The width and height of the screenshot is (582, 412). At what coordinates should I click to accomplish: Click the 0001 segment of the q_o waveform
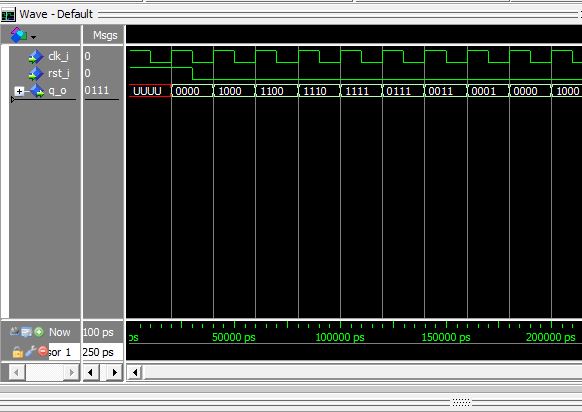click(x=488, y=91)
